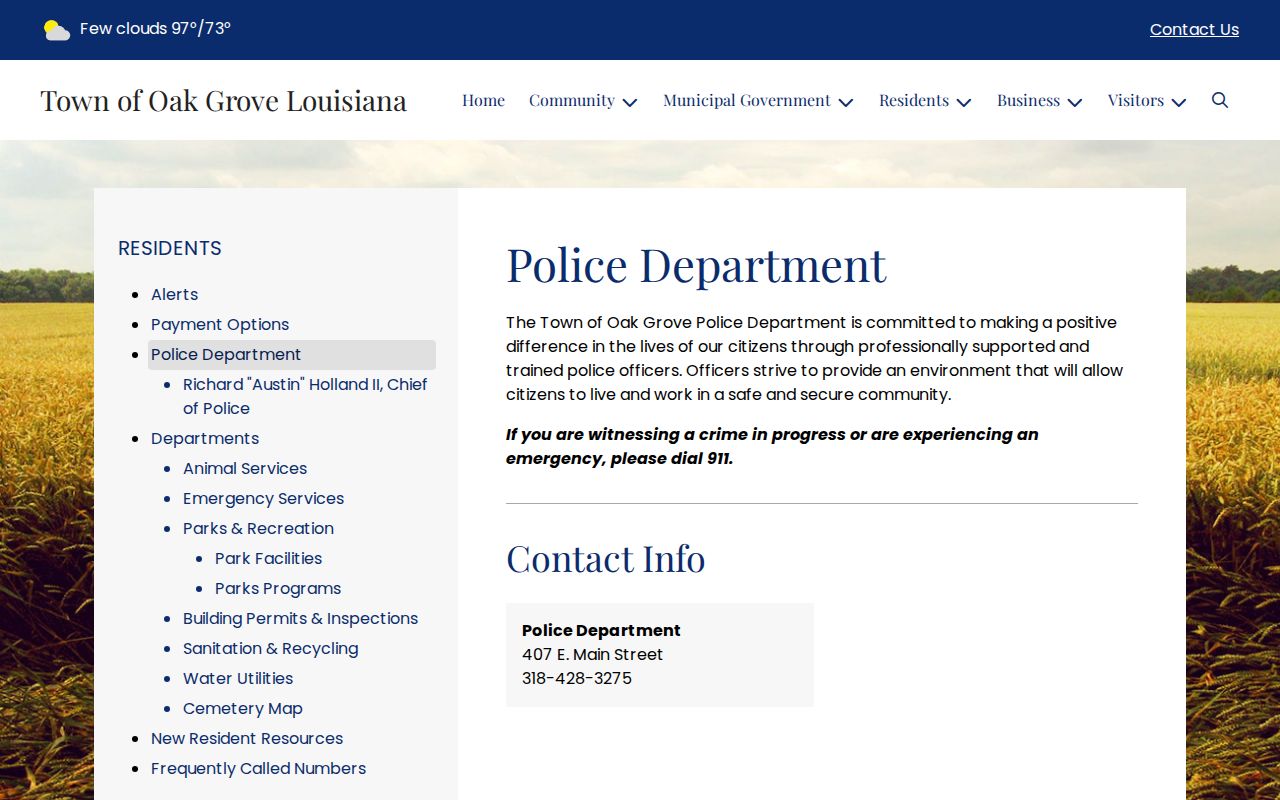Expand the Business menu chevron
The image size is (1280, 800).
click(x=1075, y=102)
